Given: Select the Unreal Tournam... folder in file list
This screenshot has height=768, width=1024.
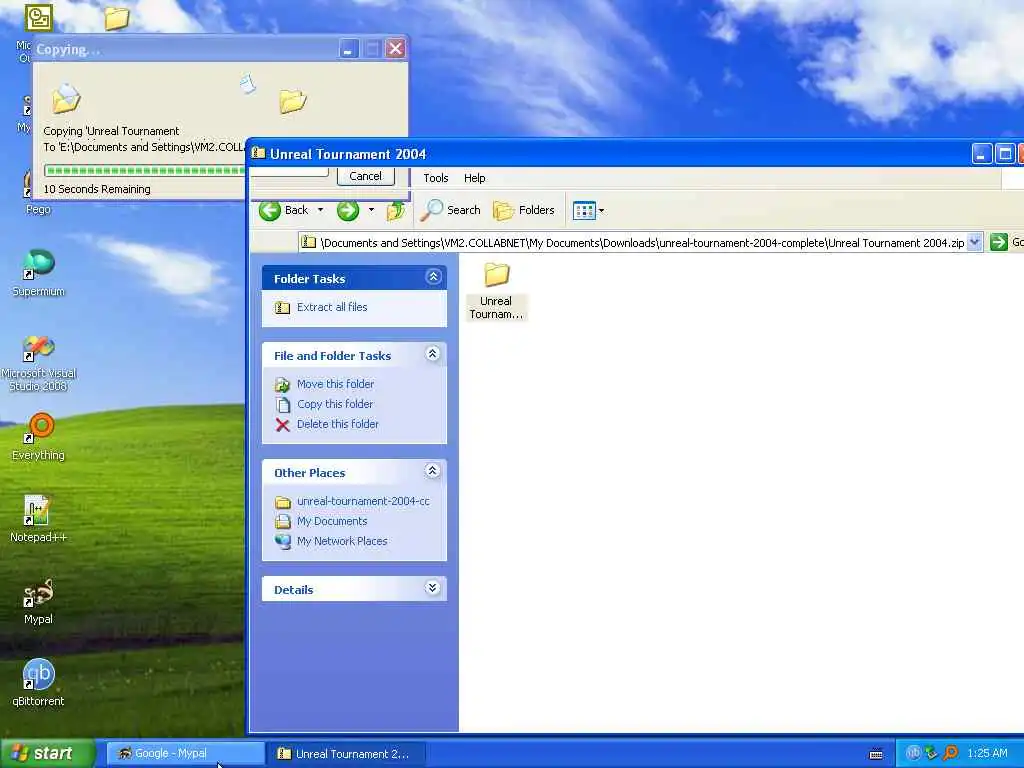Looking at the screenshot, I should (496, 291).
